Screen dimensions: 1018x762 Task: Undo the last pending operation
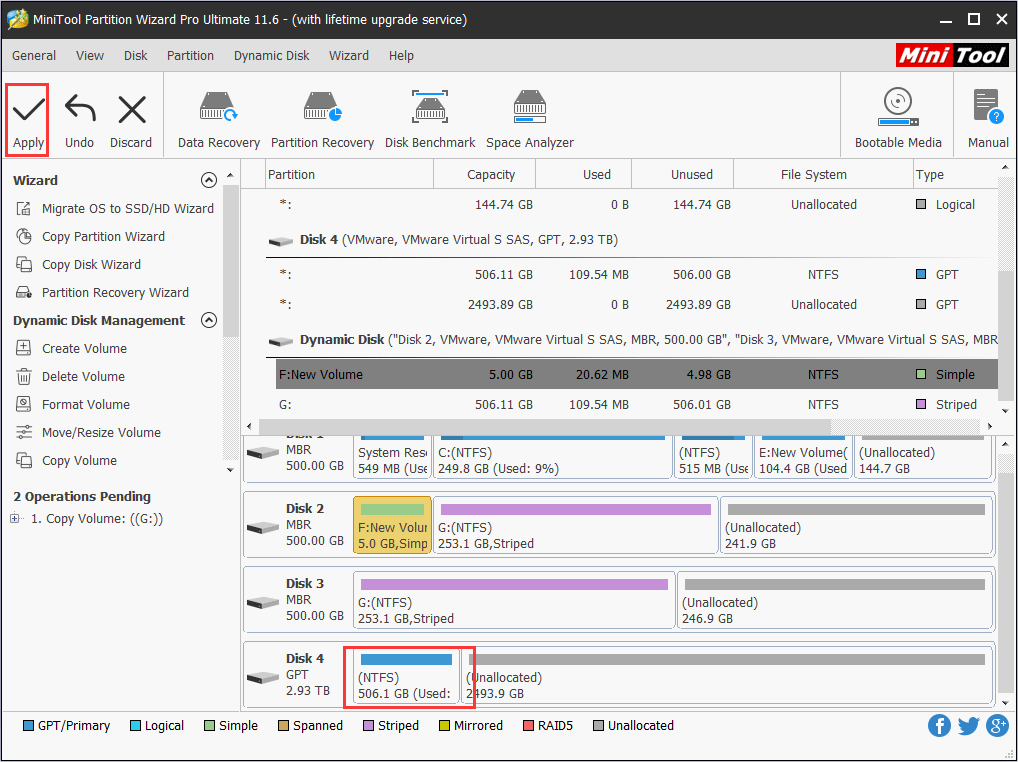tap(79, 120)
